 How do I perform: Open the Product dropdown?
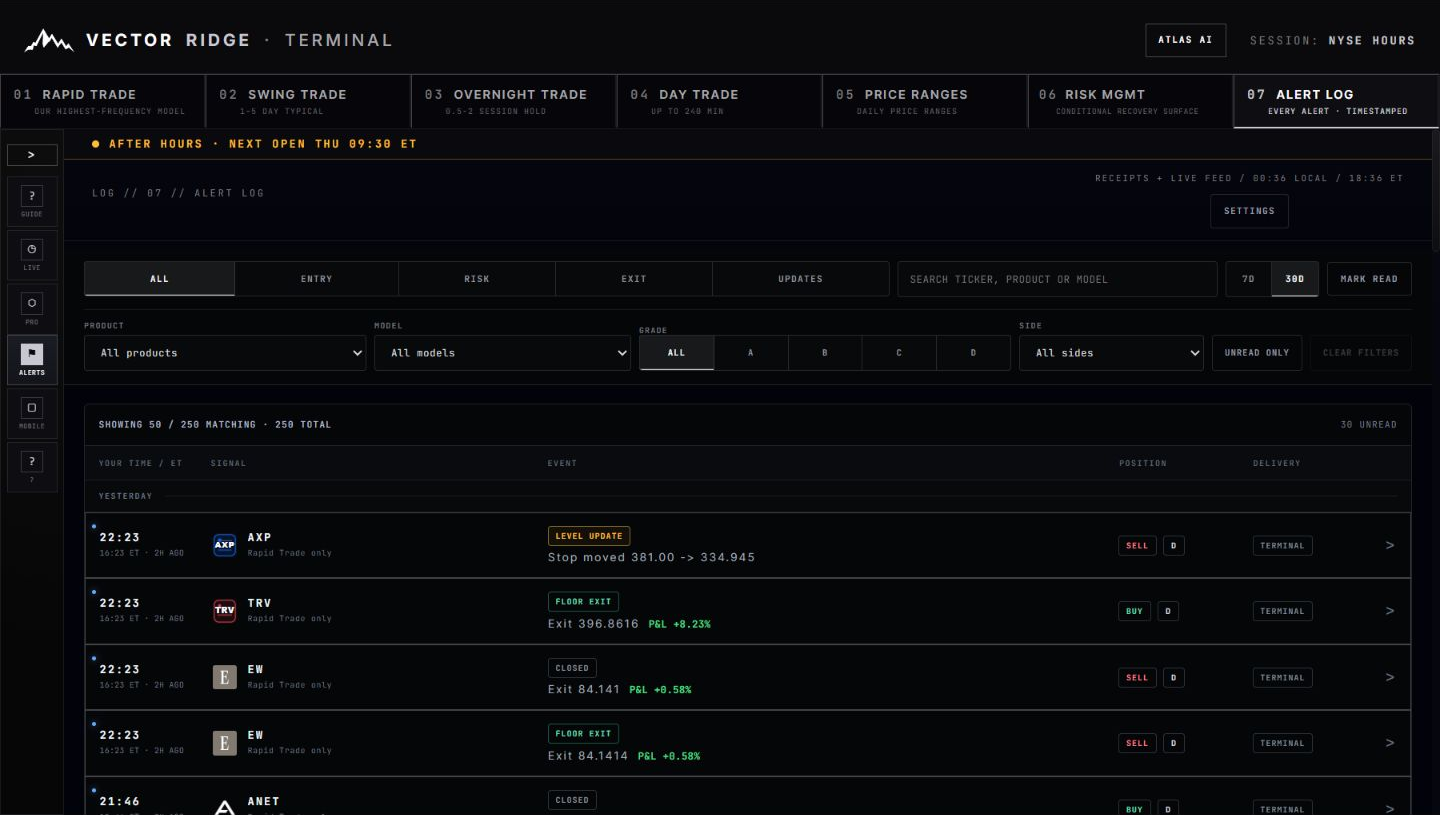pos(225,353)
